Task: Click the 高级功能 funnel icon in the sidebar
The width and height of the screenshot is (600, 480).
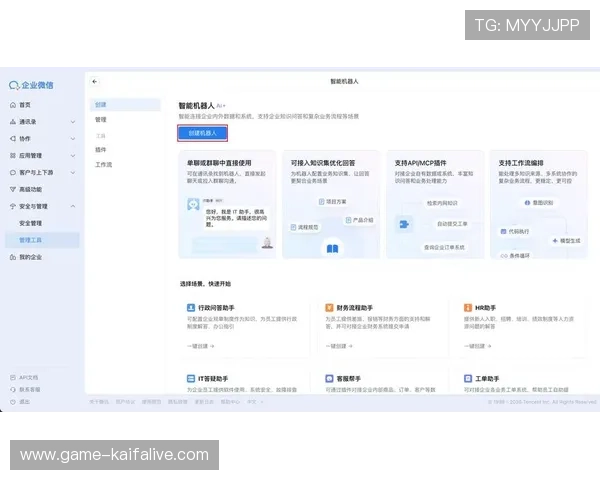Action: tap(13, 189)
